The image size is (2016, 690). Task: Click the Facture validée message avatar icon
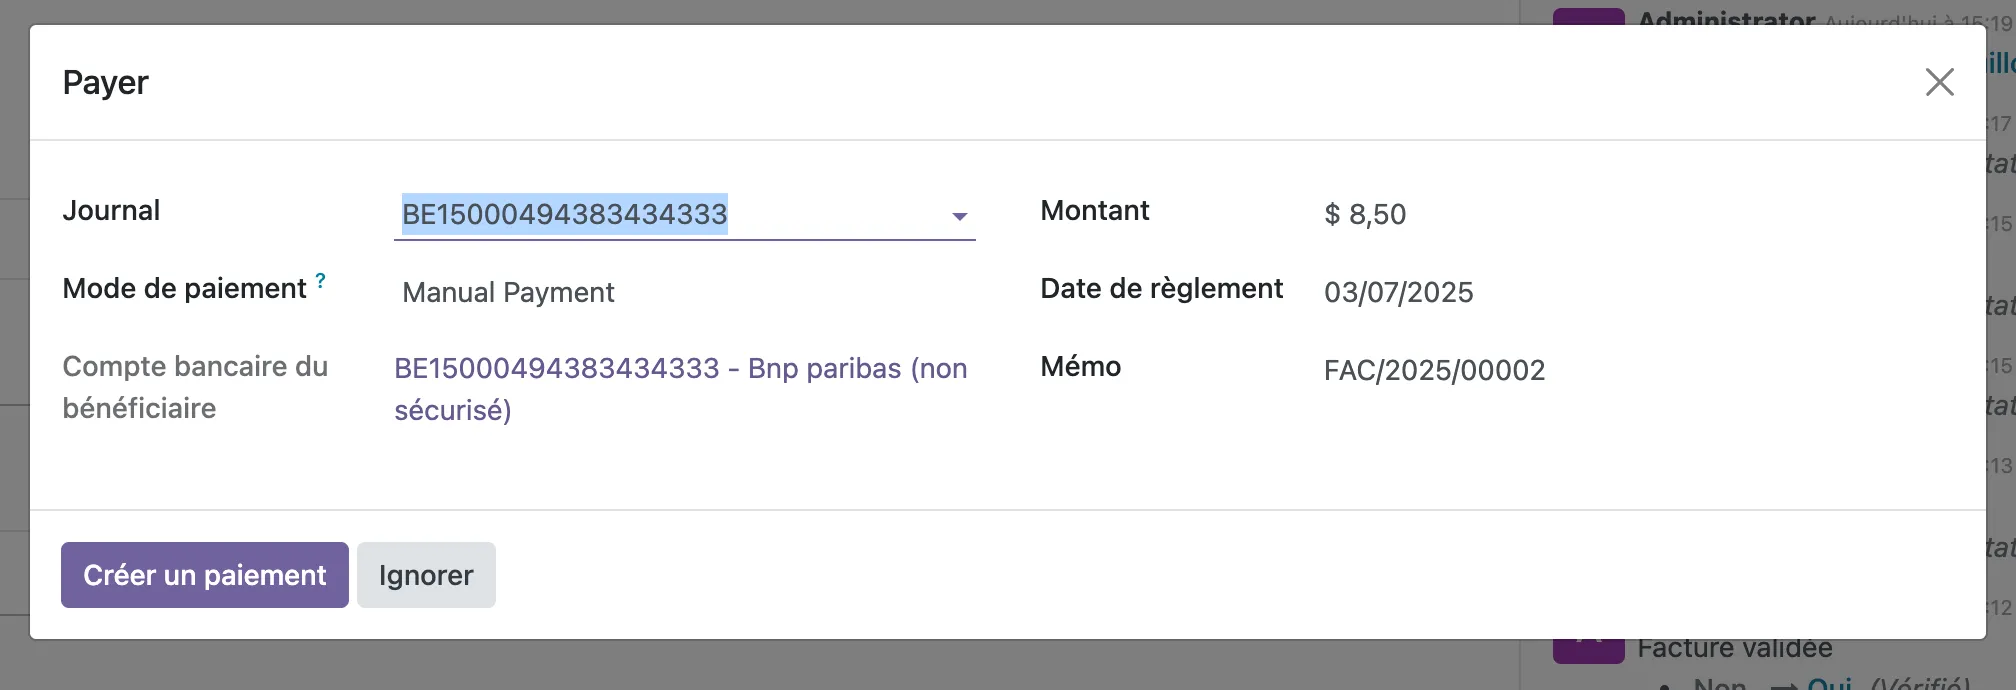(1588, 651)
